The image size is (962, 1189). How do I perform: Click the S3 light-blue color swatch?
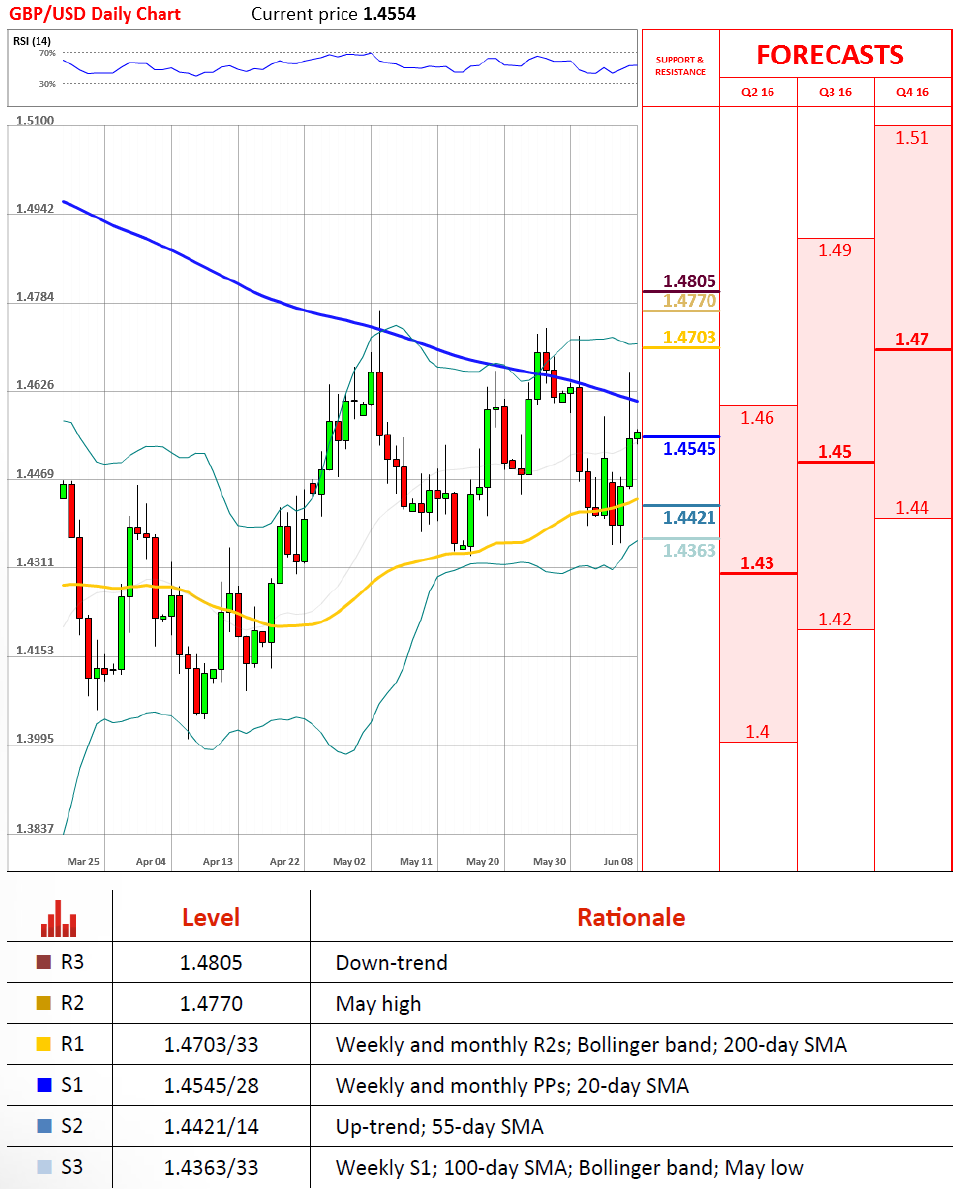pyautogui.click(x=44, y=1167)
